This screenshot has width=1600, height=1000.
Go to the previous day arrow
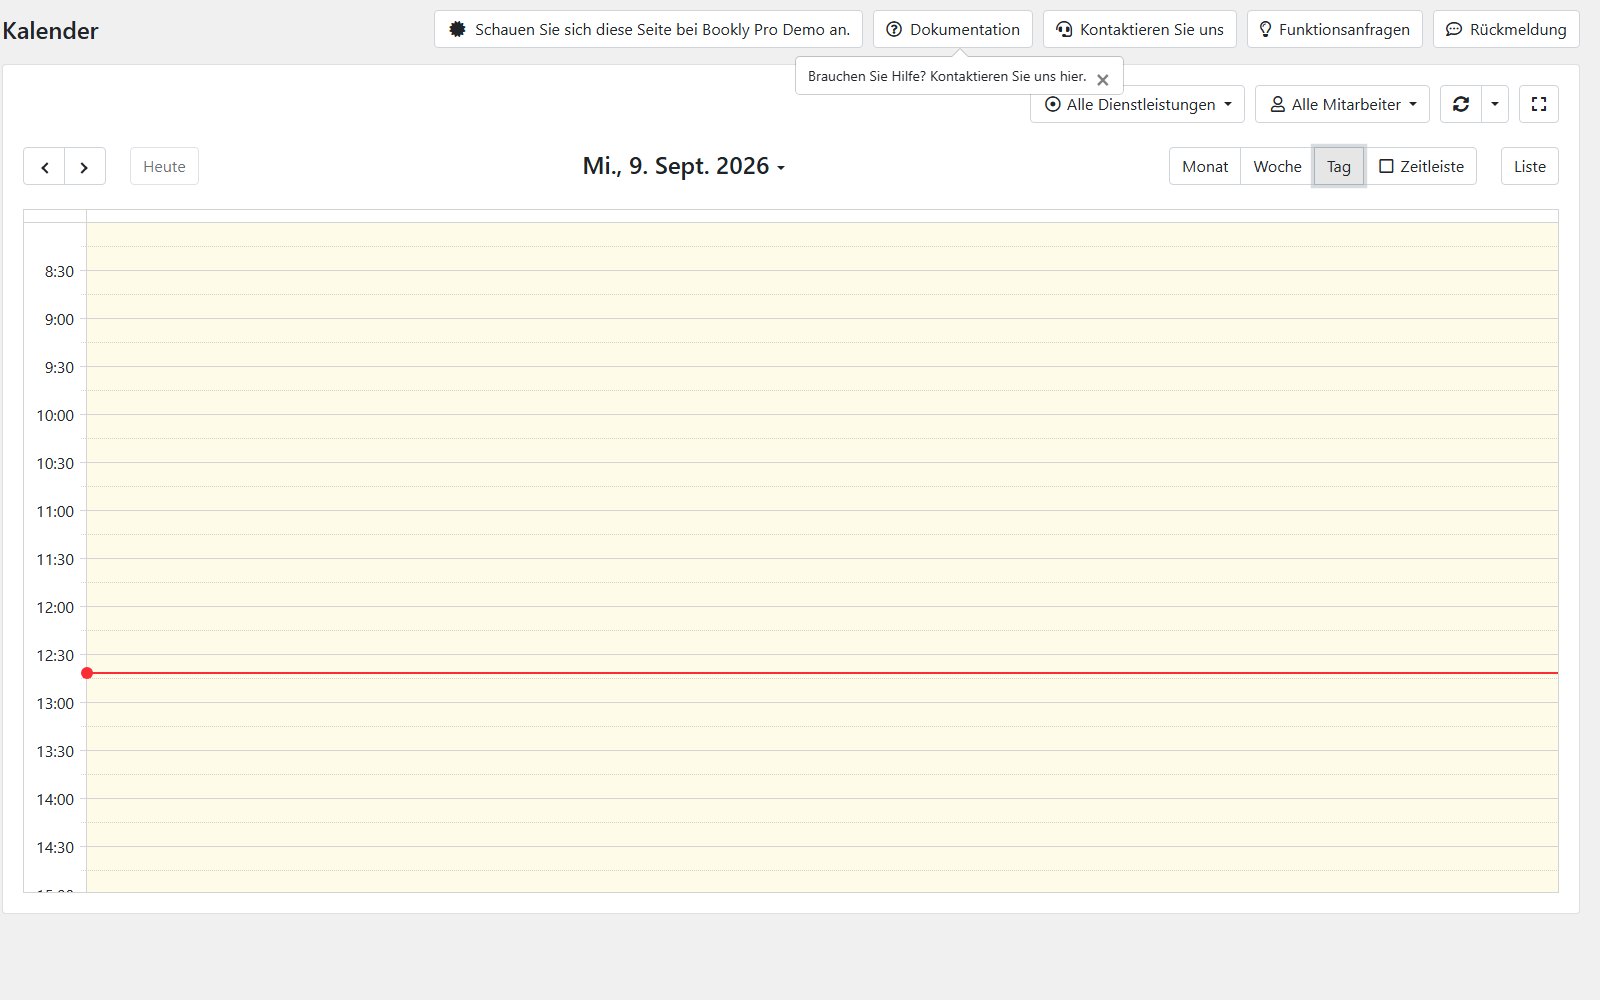pos(44,167)
